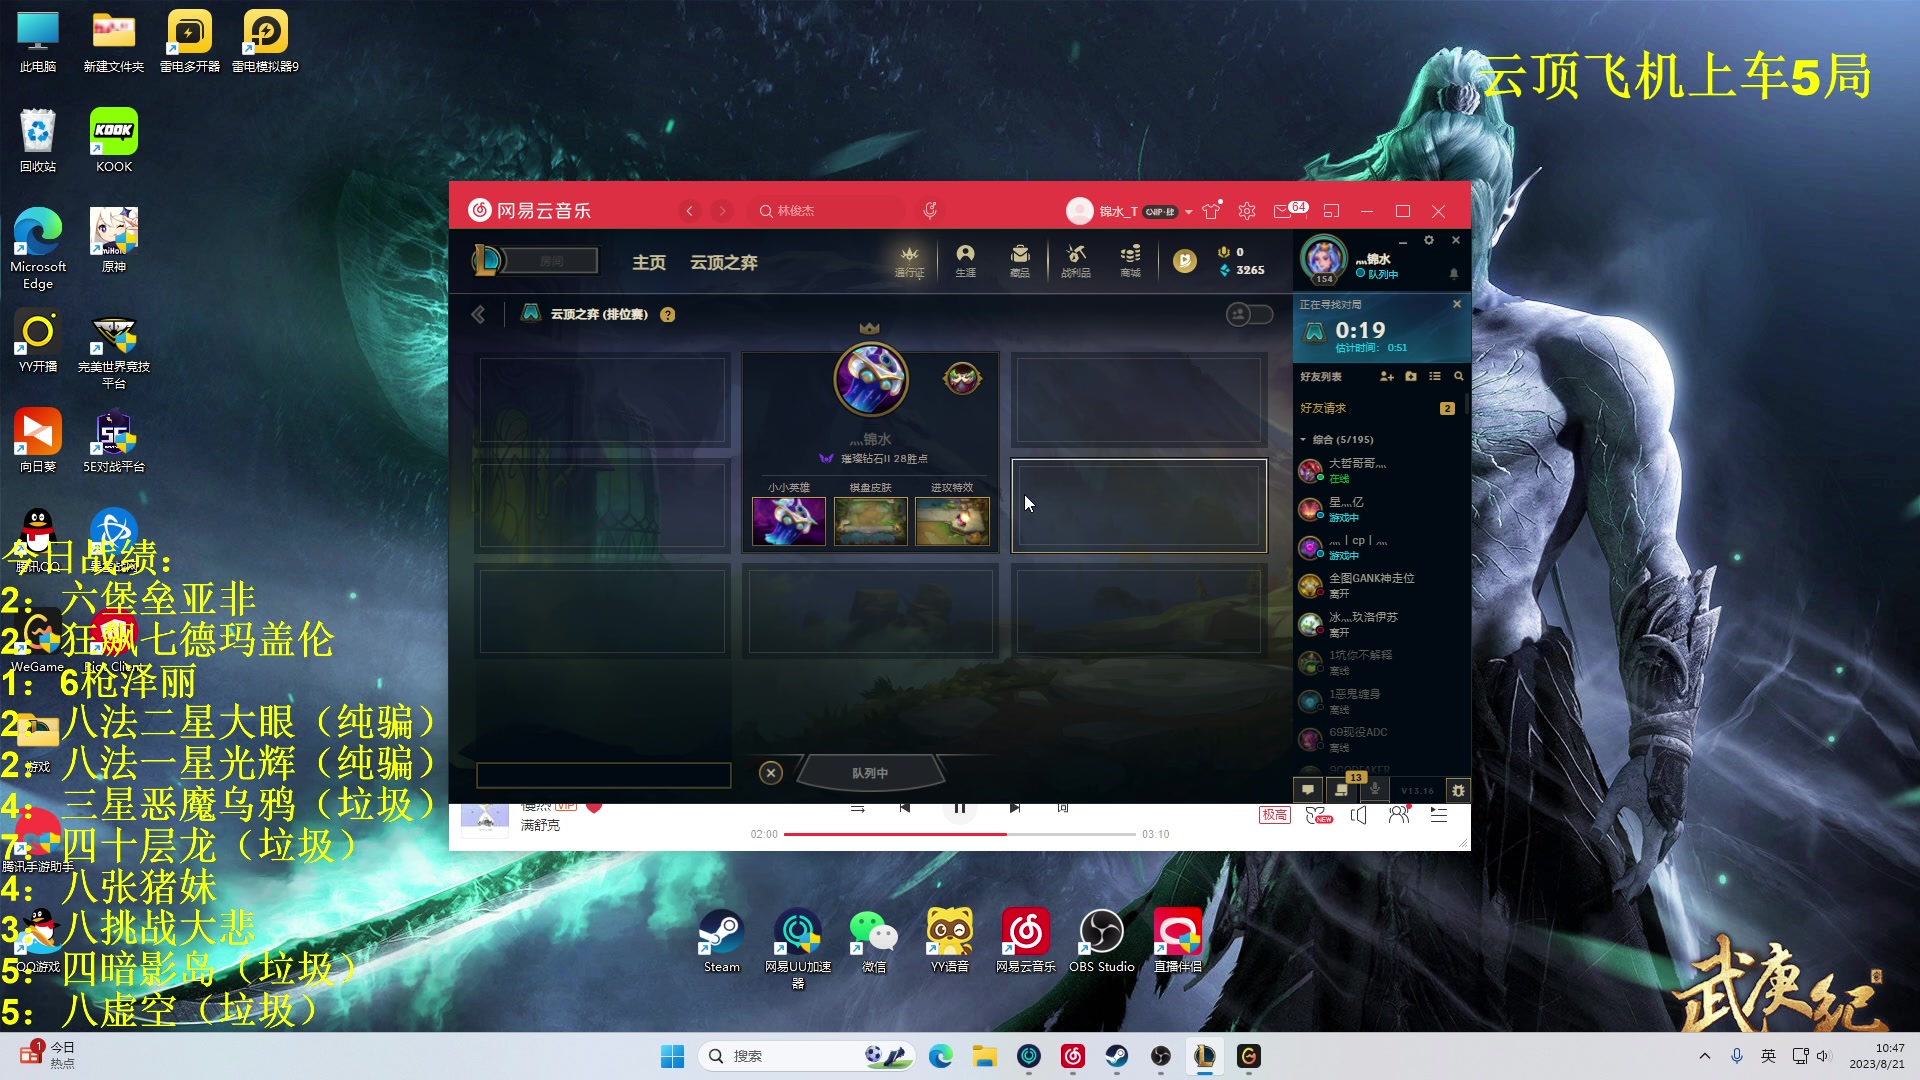The width and height of the screenshot is (1920, 1080).
Task: Expand the 锦水_T account dropdown arrow
Action: pos(1188,212)
